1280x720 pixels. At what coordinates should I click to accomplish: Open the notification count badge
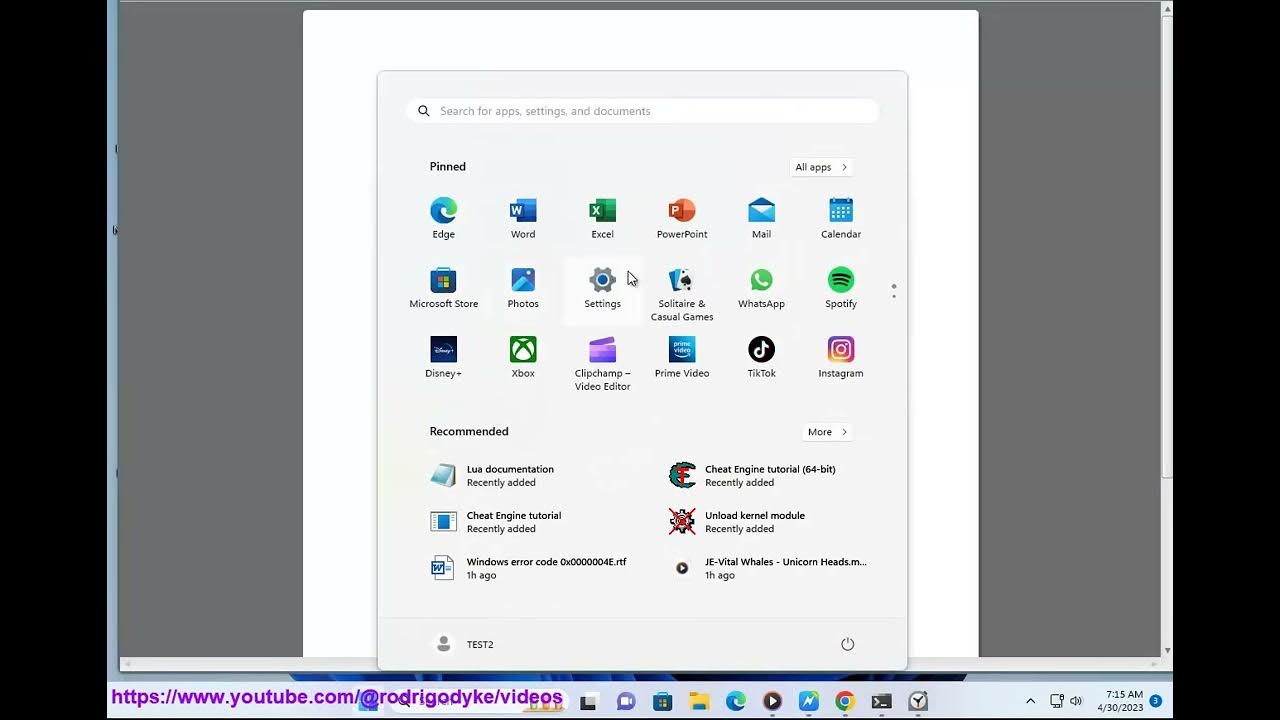1156,701
